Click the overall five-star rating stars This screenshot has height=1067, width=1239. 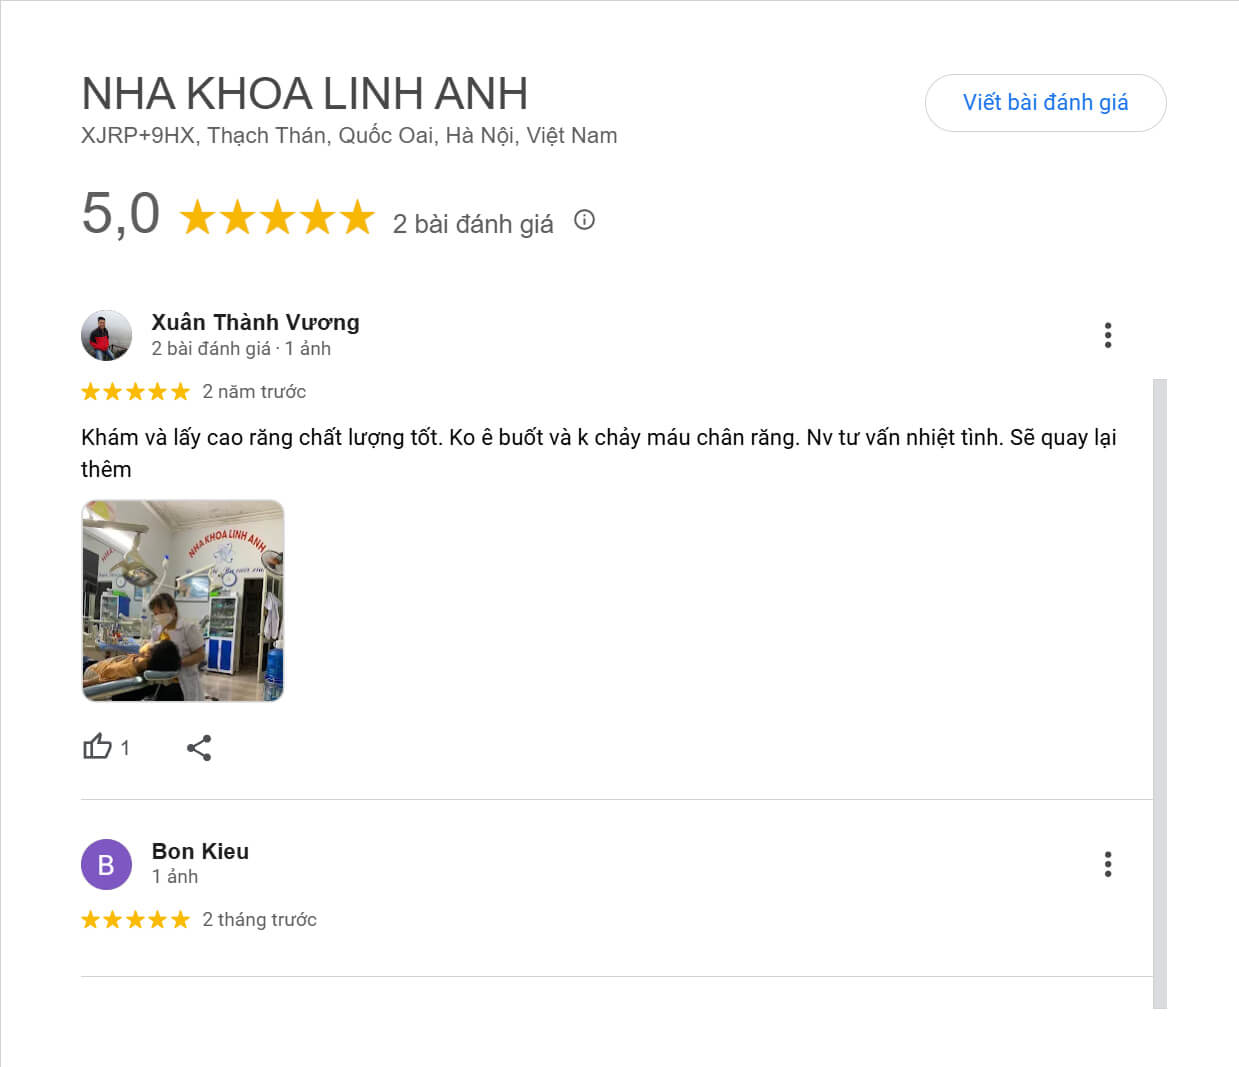click(277, 217)
